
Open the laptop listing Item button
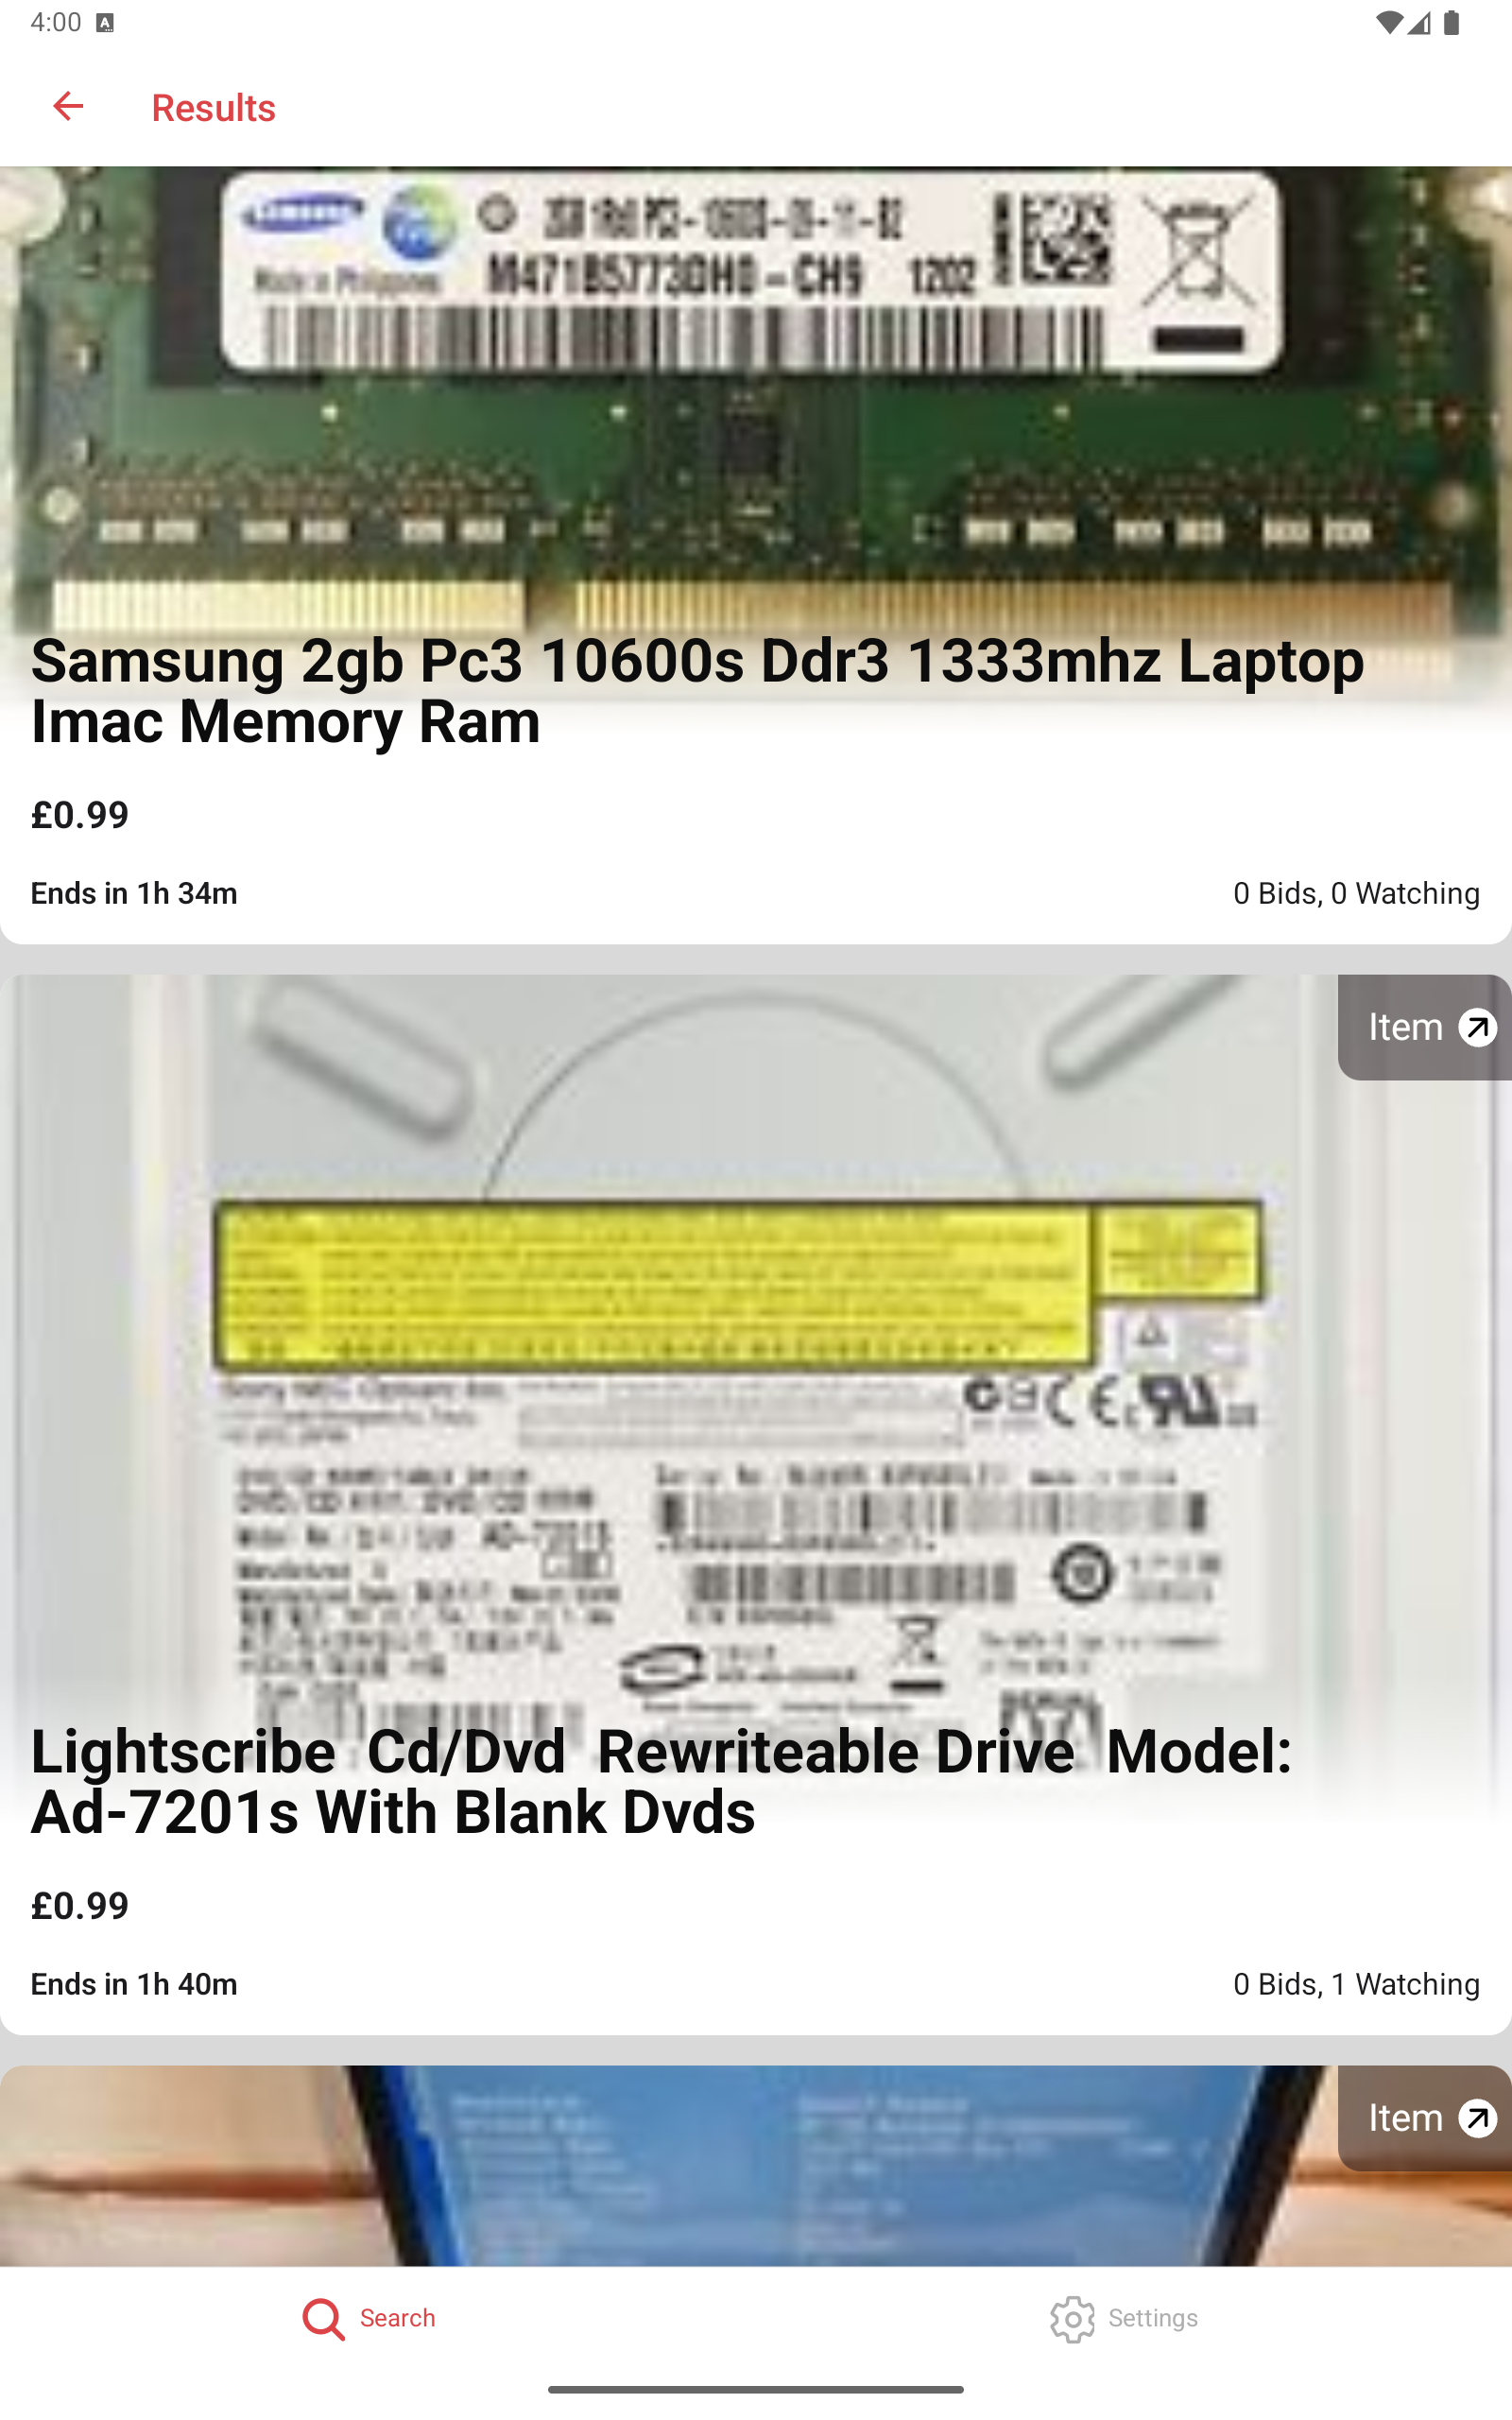(x=1424, y=2117)
